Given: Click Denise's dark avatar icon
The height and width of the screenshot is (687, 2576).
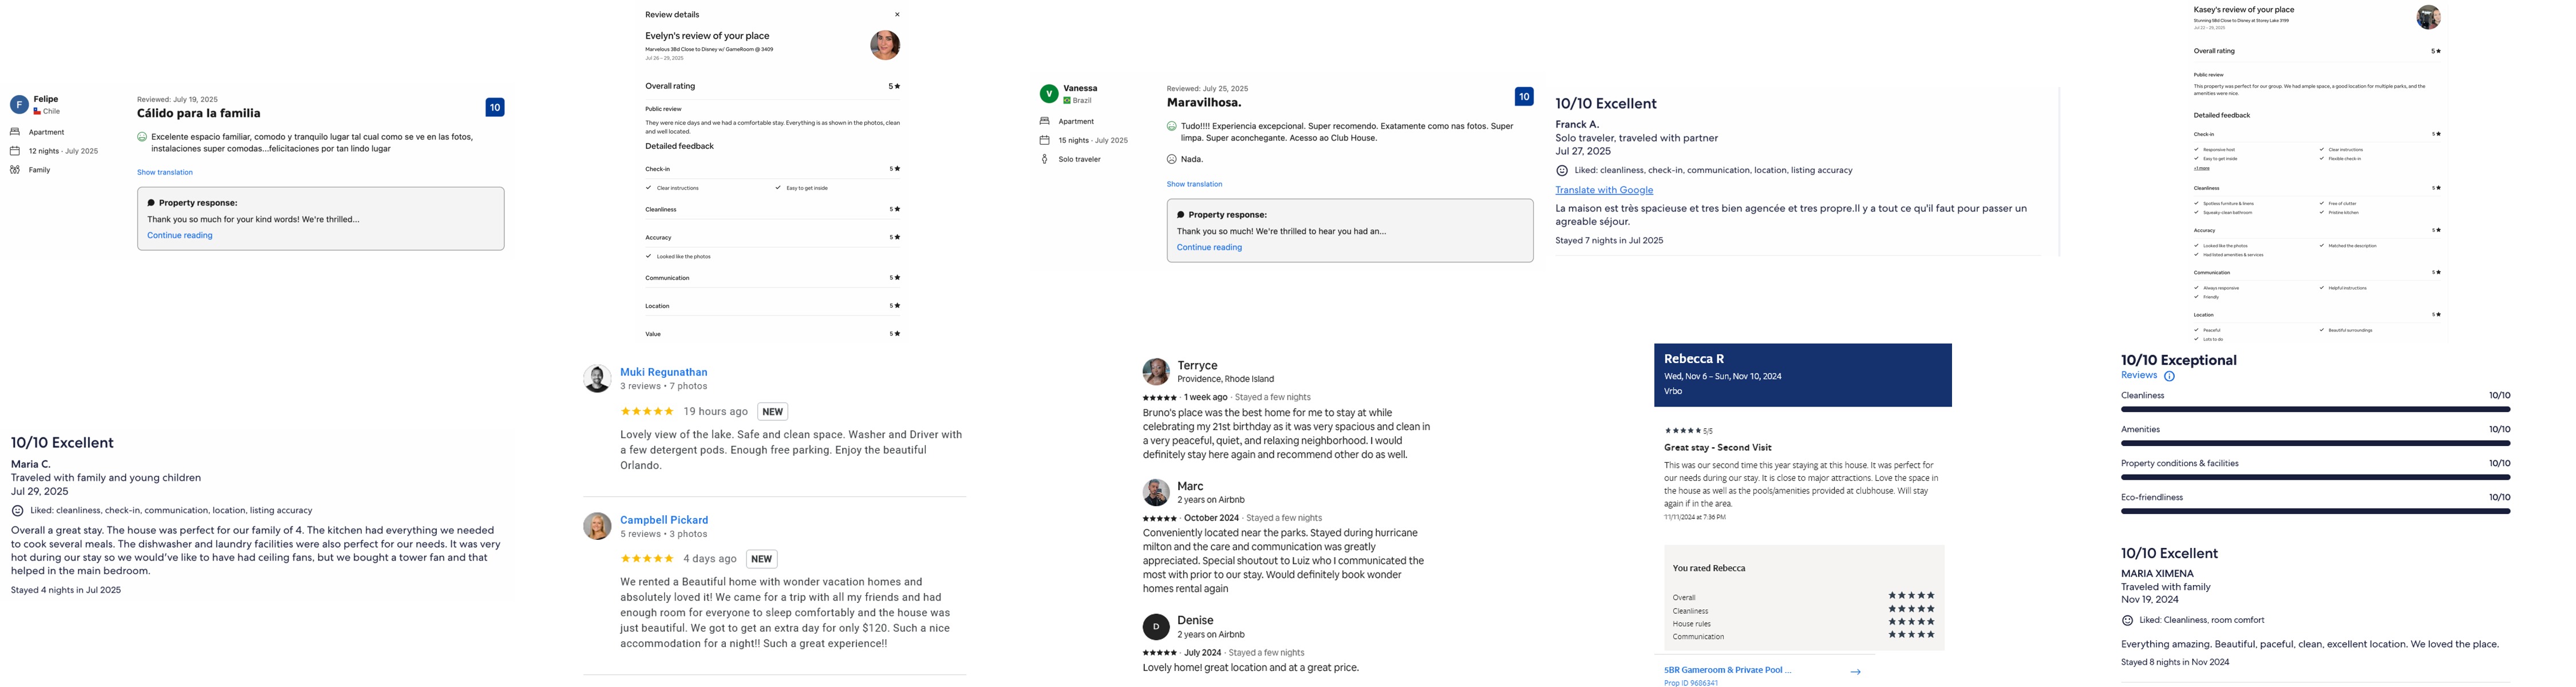Looking at the screenshot, I should [1156, 627].
